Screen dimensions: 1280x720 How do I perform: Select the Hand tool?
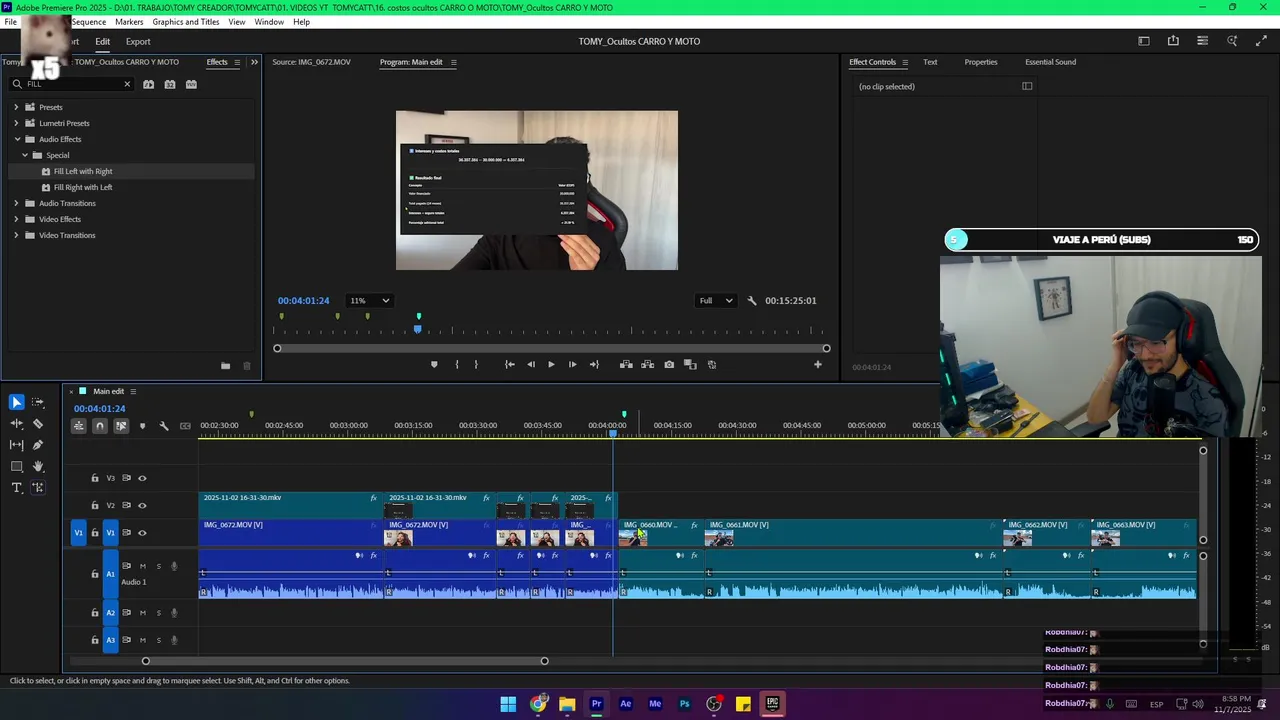[38, 466]
